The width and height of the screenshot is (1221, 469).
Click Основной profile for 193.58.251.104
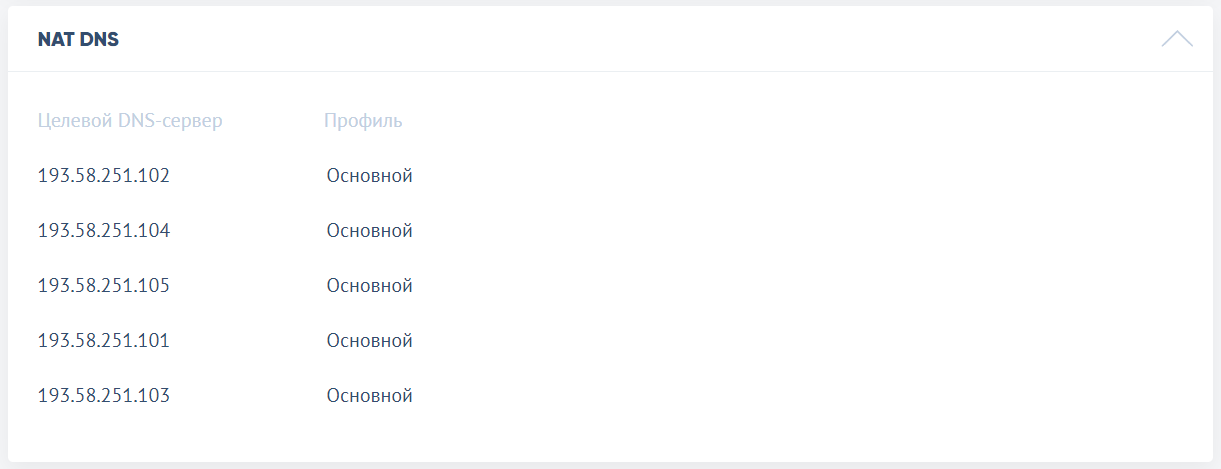point(369,231)
